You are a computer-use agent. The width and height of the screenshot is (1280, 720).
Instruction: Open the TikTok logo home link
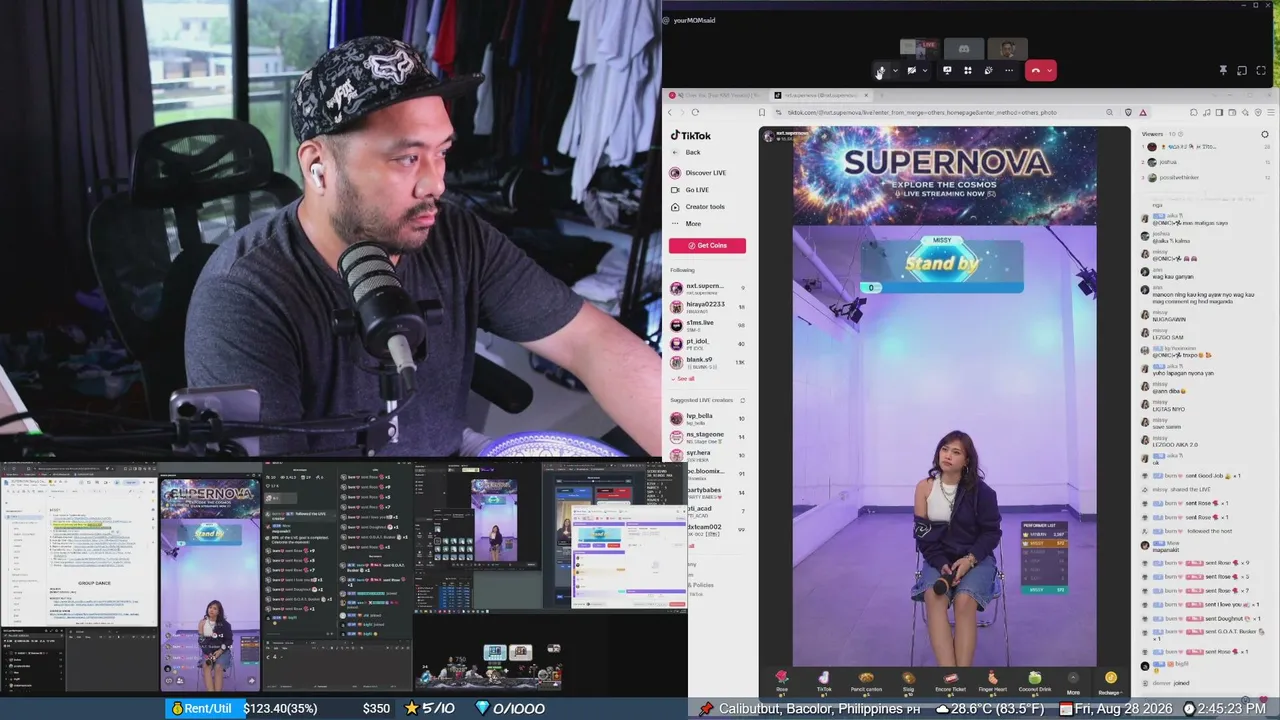click(x=691, y=136)
